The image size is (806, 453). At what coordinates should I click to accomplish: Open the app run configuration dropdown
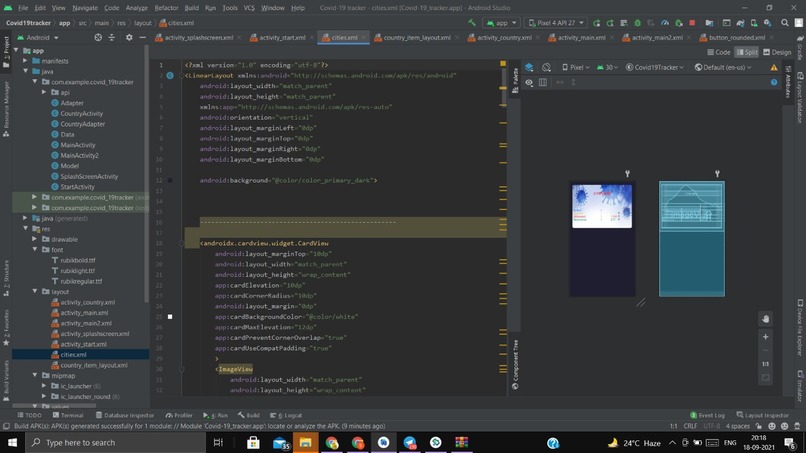[x=501, y=23]
